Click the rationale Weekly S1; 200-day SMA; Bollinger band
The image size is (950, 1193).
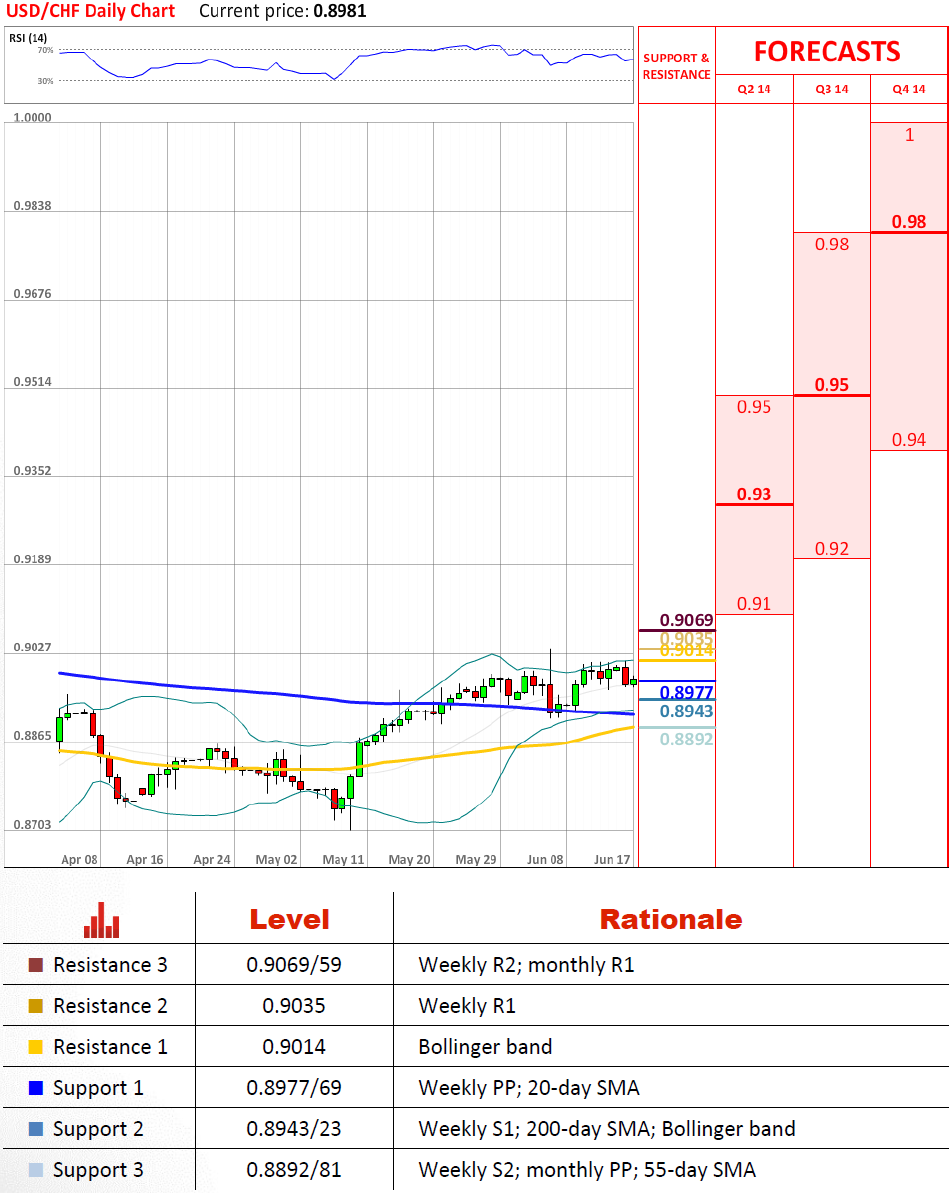coord(607,1130)
